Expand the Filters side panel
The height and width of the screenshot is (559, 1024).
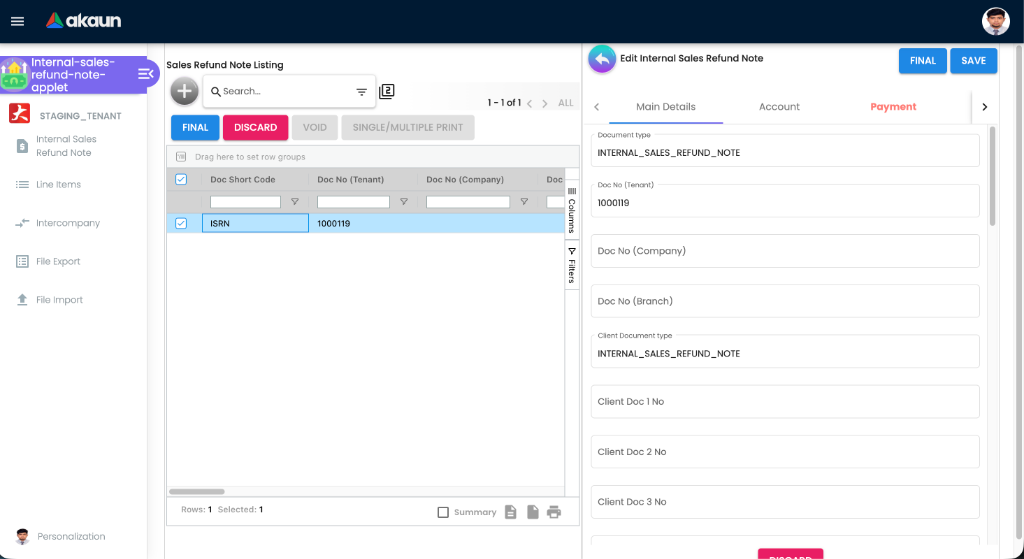571,265
